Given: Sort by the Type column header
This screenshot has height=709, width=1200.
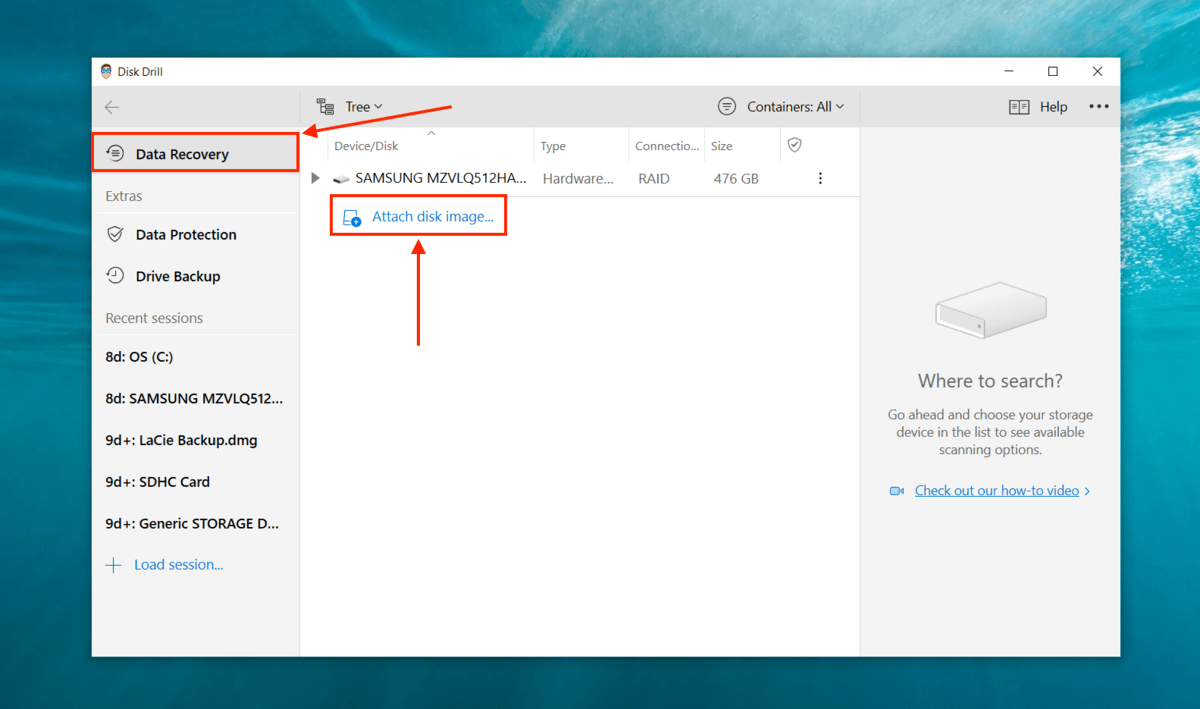Looking at the screenshot, I should [x=553, y=146].
